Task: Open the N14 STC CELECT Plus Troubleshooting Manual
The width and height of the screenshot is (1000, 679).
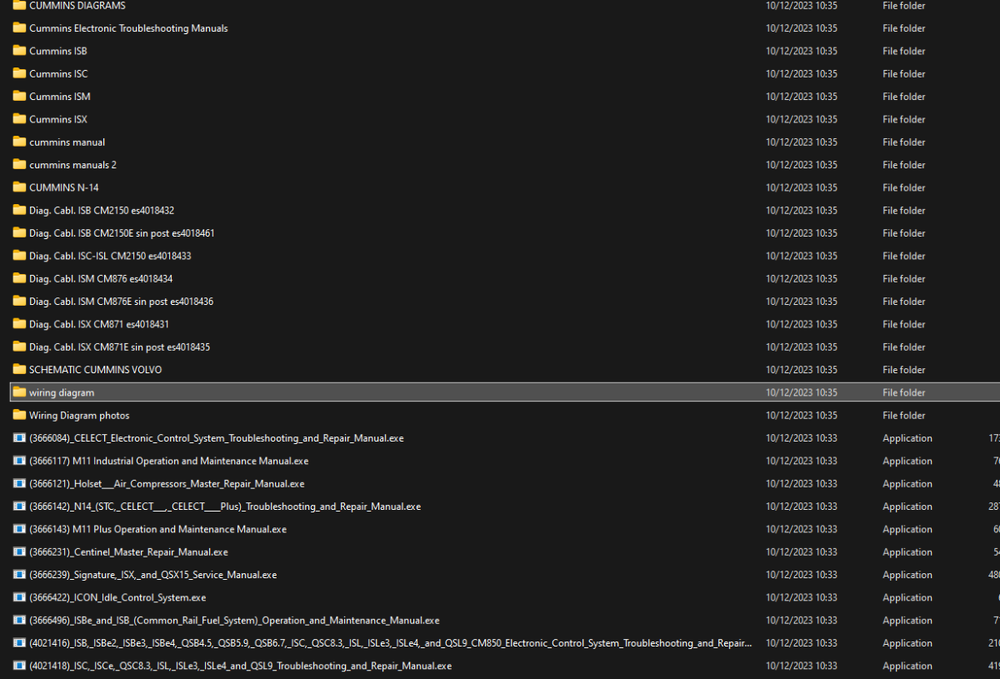Action: pyautogui.click(x=225, y=506)
